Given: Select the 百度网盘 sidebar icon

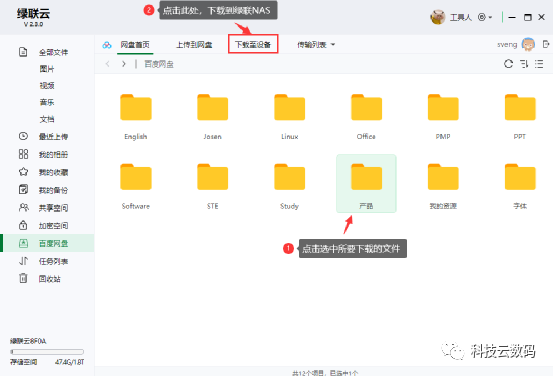Looking at the screenshot, I should [23, 243].
